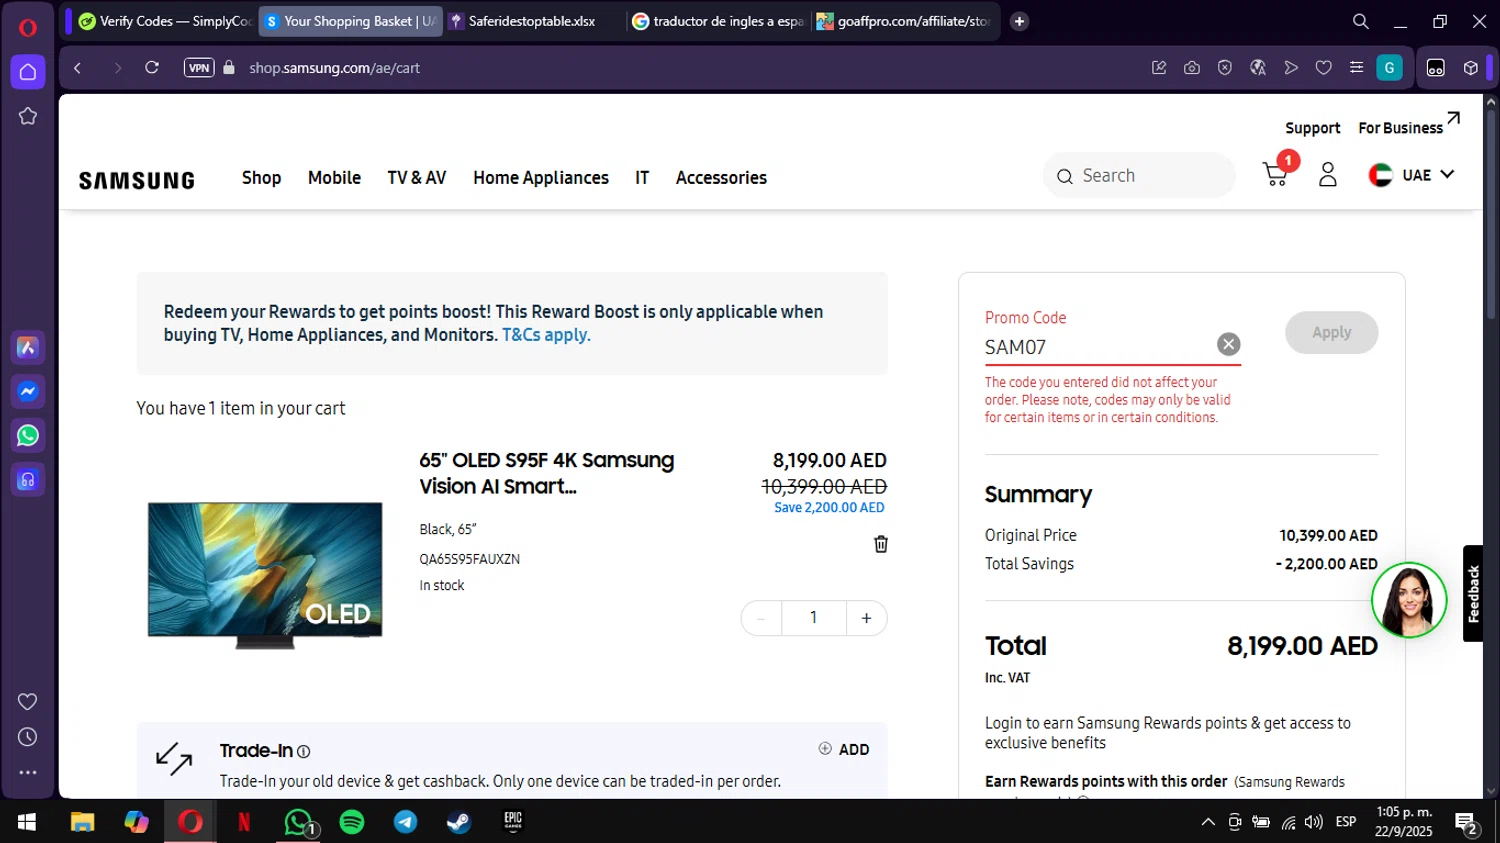
Task: Open the user account profile icon
Action: click(x=1327, y=175)
